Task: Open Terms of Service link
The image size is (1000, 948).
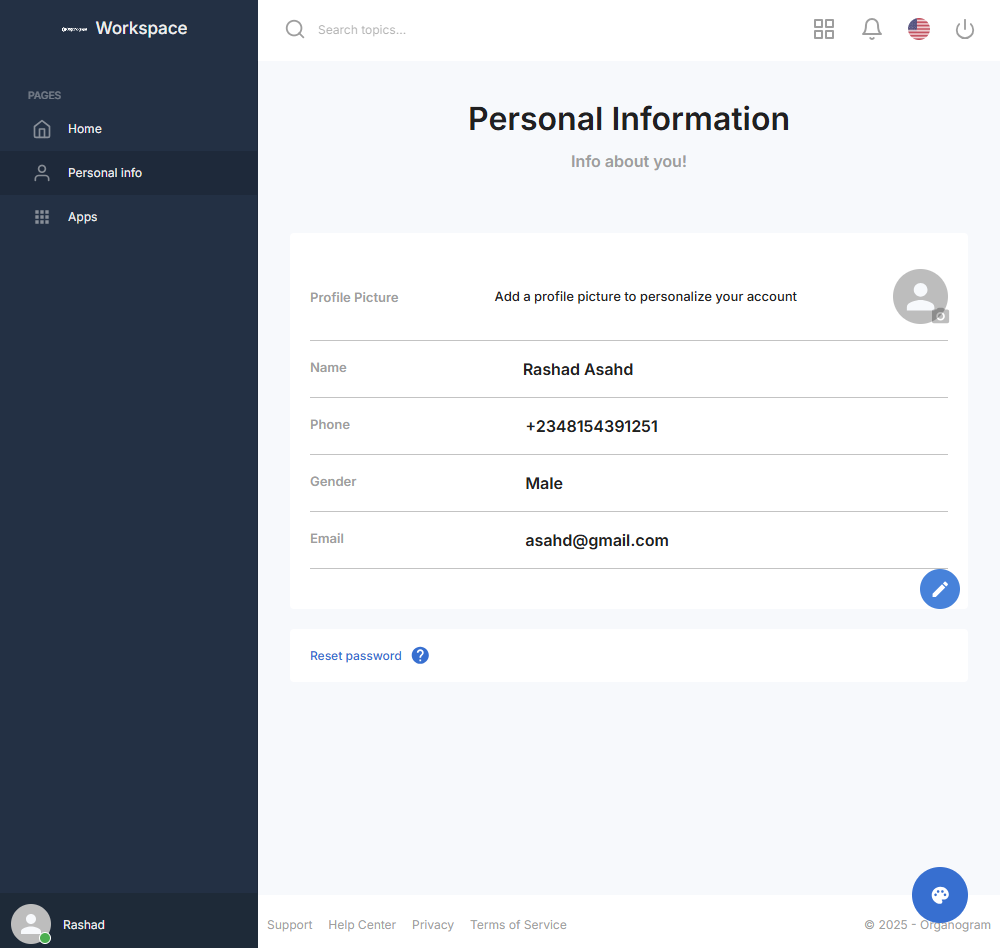Action: (x=518, y=925)
